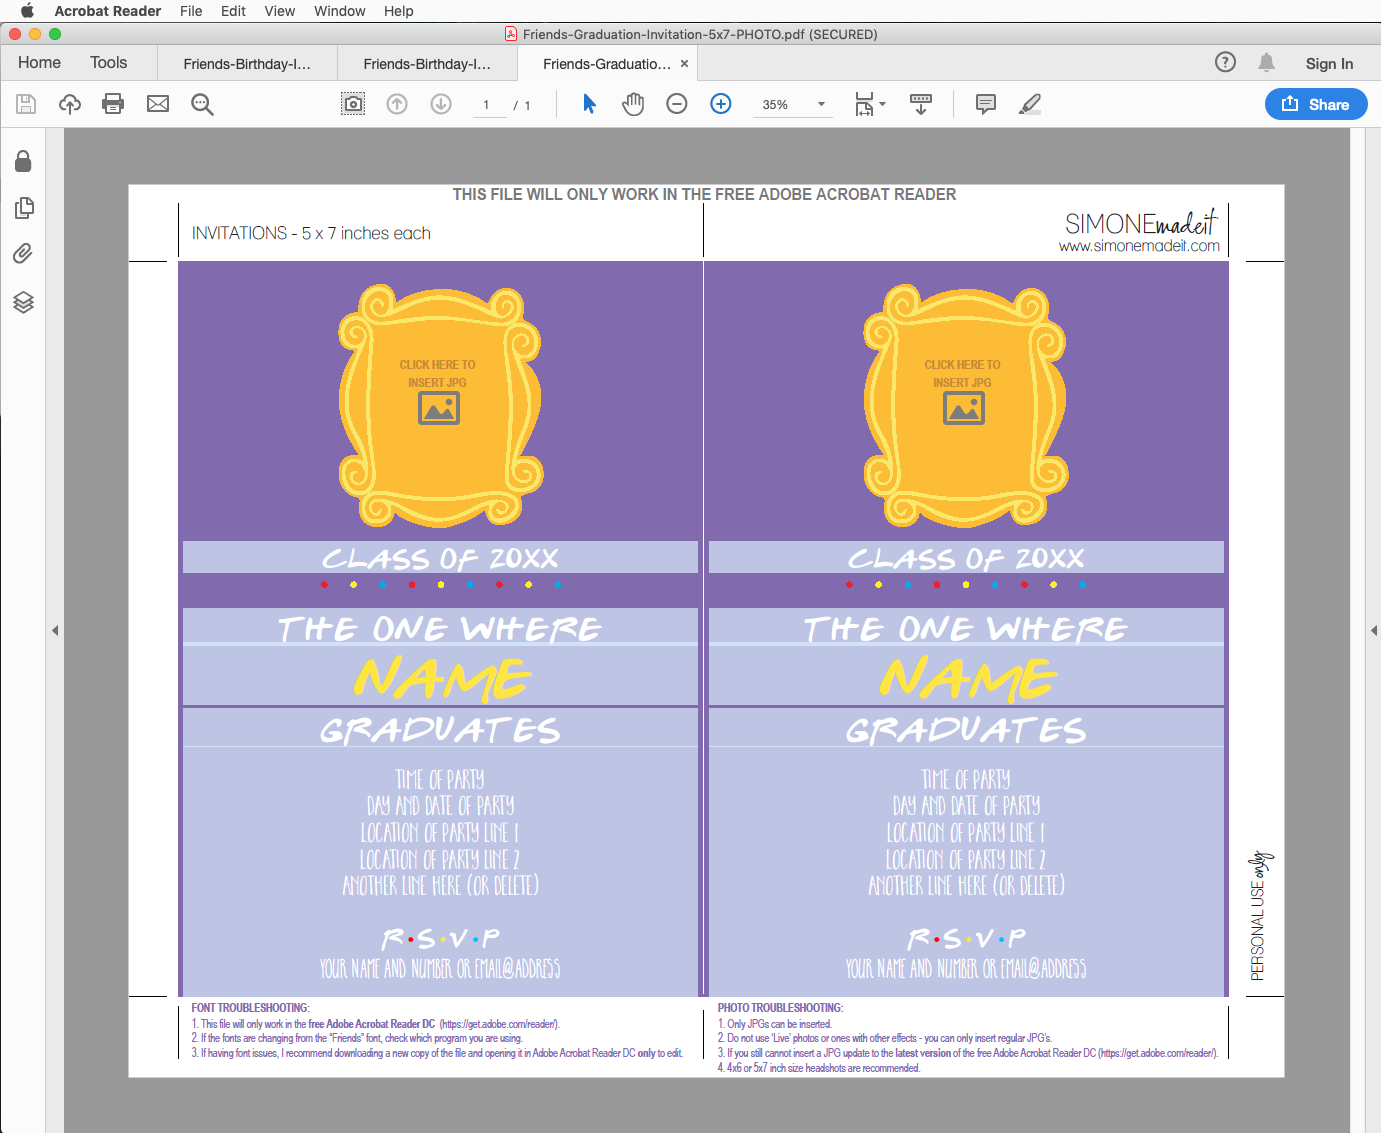Viewport: 1381px width, 1133px height.
Task: Open the zoom percentage dropdown
Action: pos(821,104)
